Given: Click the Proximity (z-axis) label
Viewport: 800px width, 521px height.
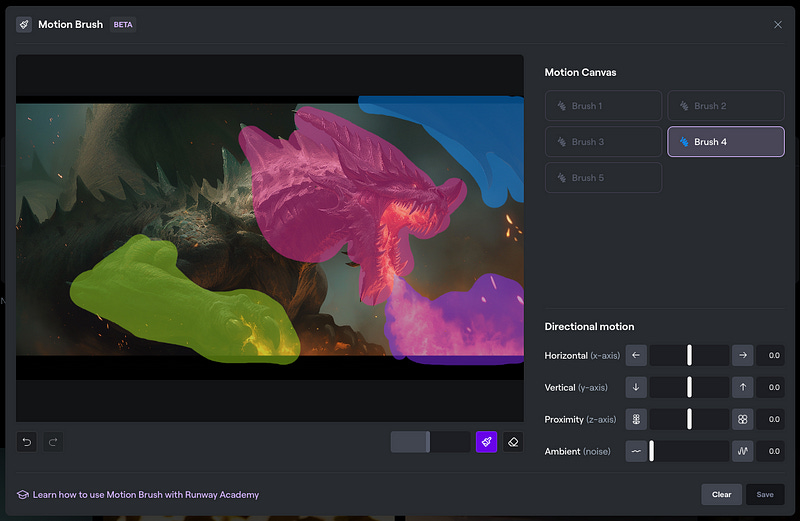Looking at the screenshot, I should pyautogui.click(x=580, y=419).
